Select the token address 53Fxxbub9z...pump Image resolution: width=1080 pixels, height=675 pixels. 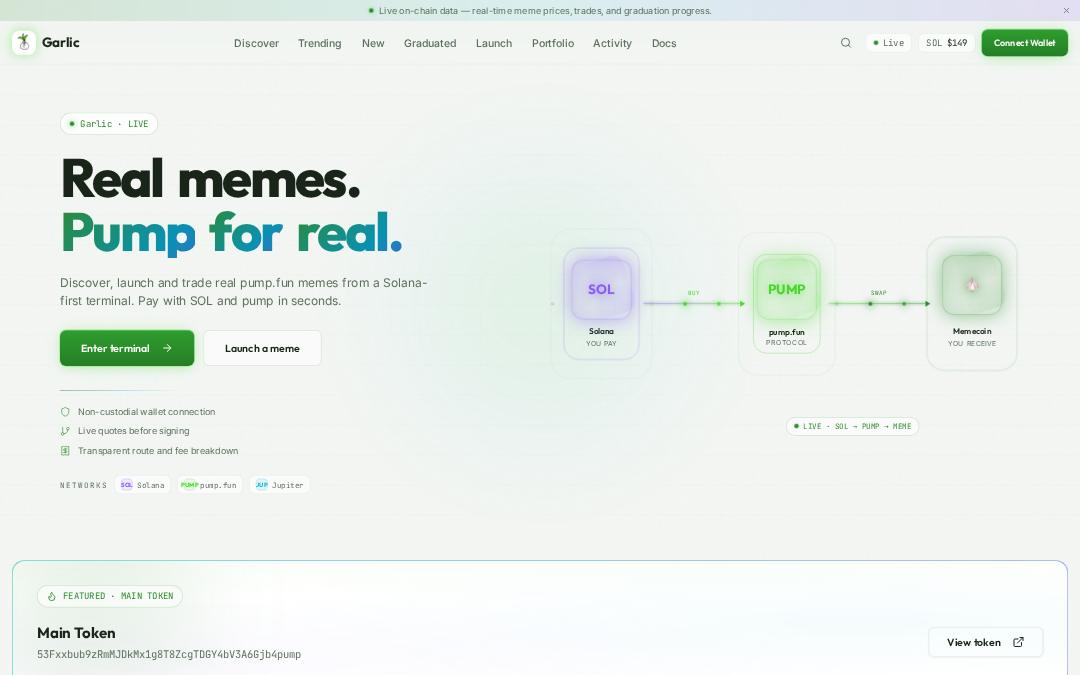pos(169,654)
